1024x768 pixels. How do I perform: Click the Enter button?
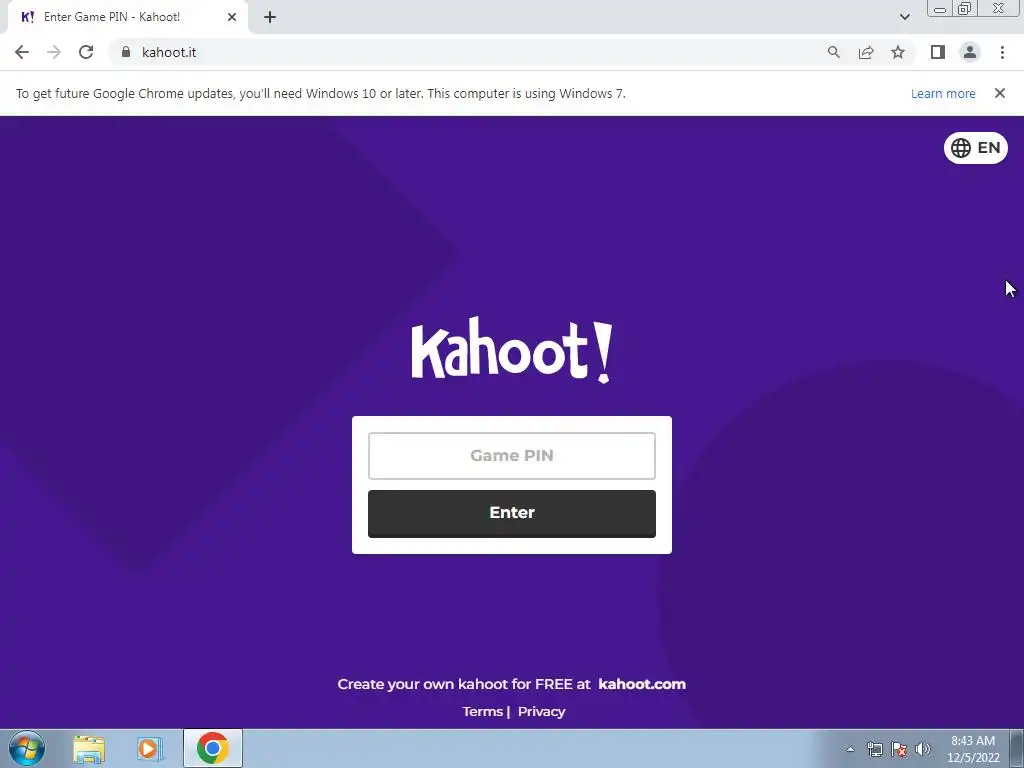512,513
